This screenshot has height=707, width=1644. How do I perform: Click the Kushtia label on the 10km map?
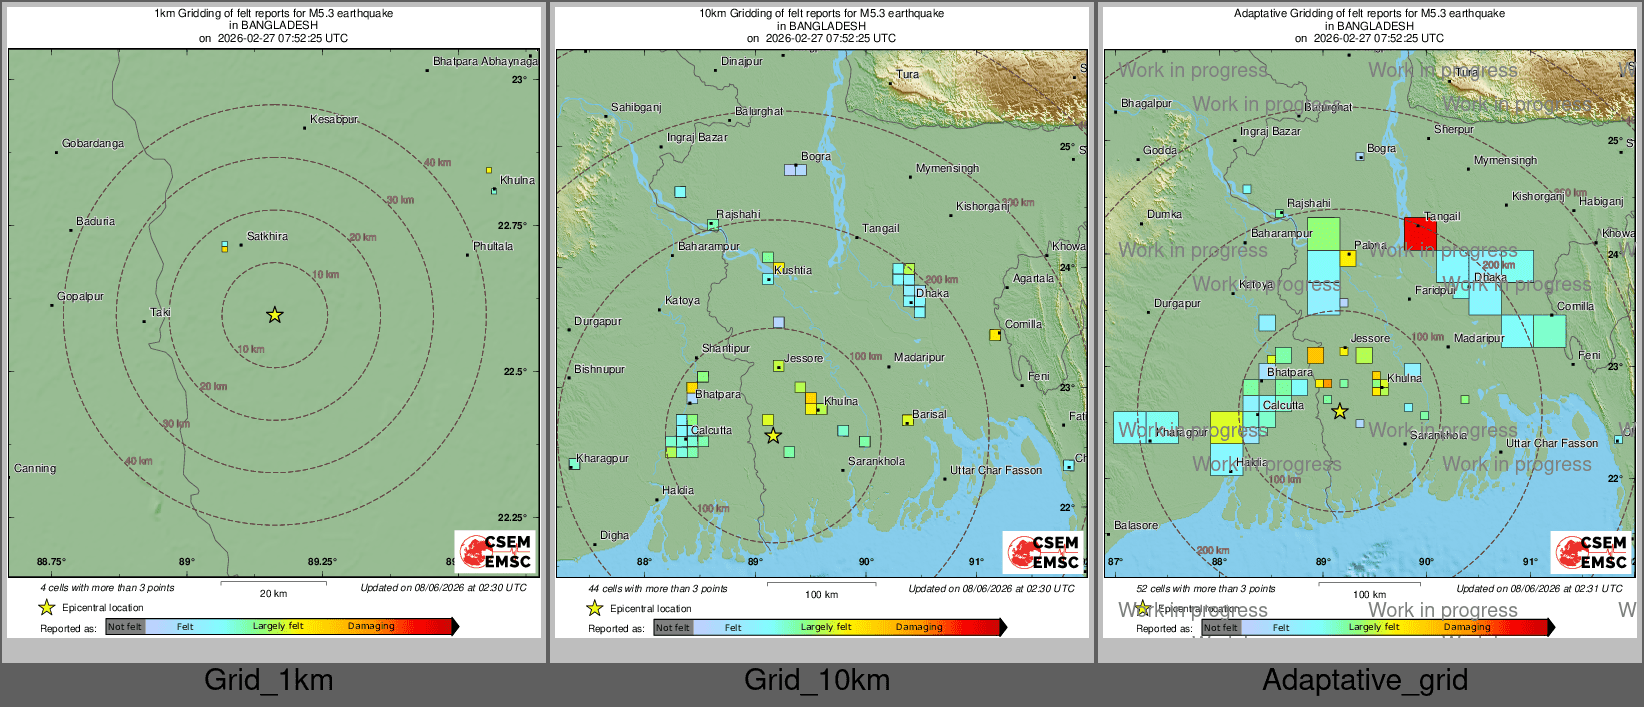[793, 270]
